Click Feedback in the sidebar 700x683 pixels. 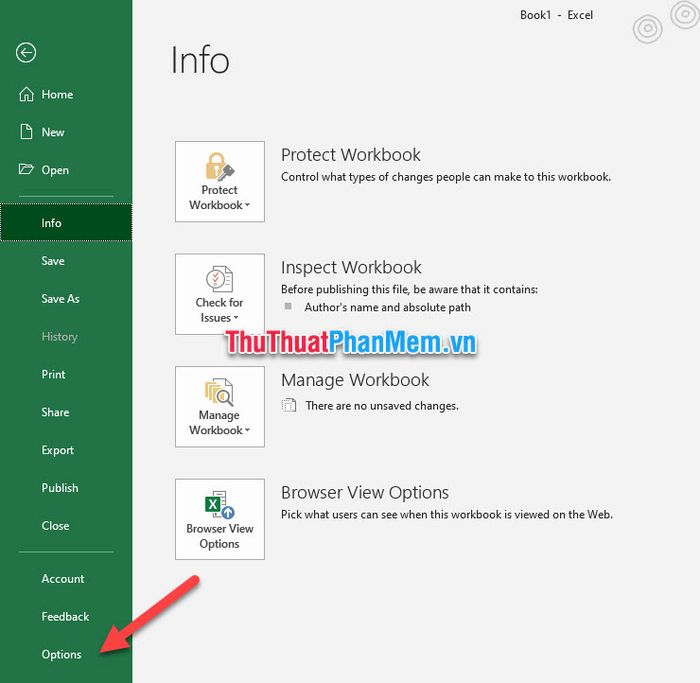click(66, 616)
